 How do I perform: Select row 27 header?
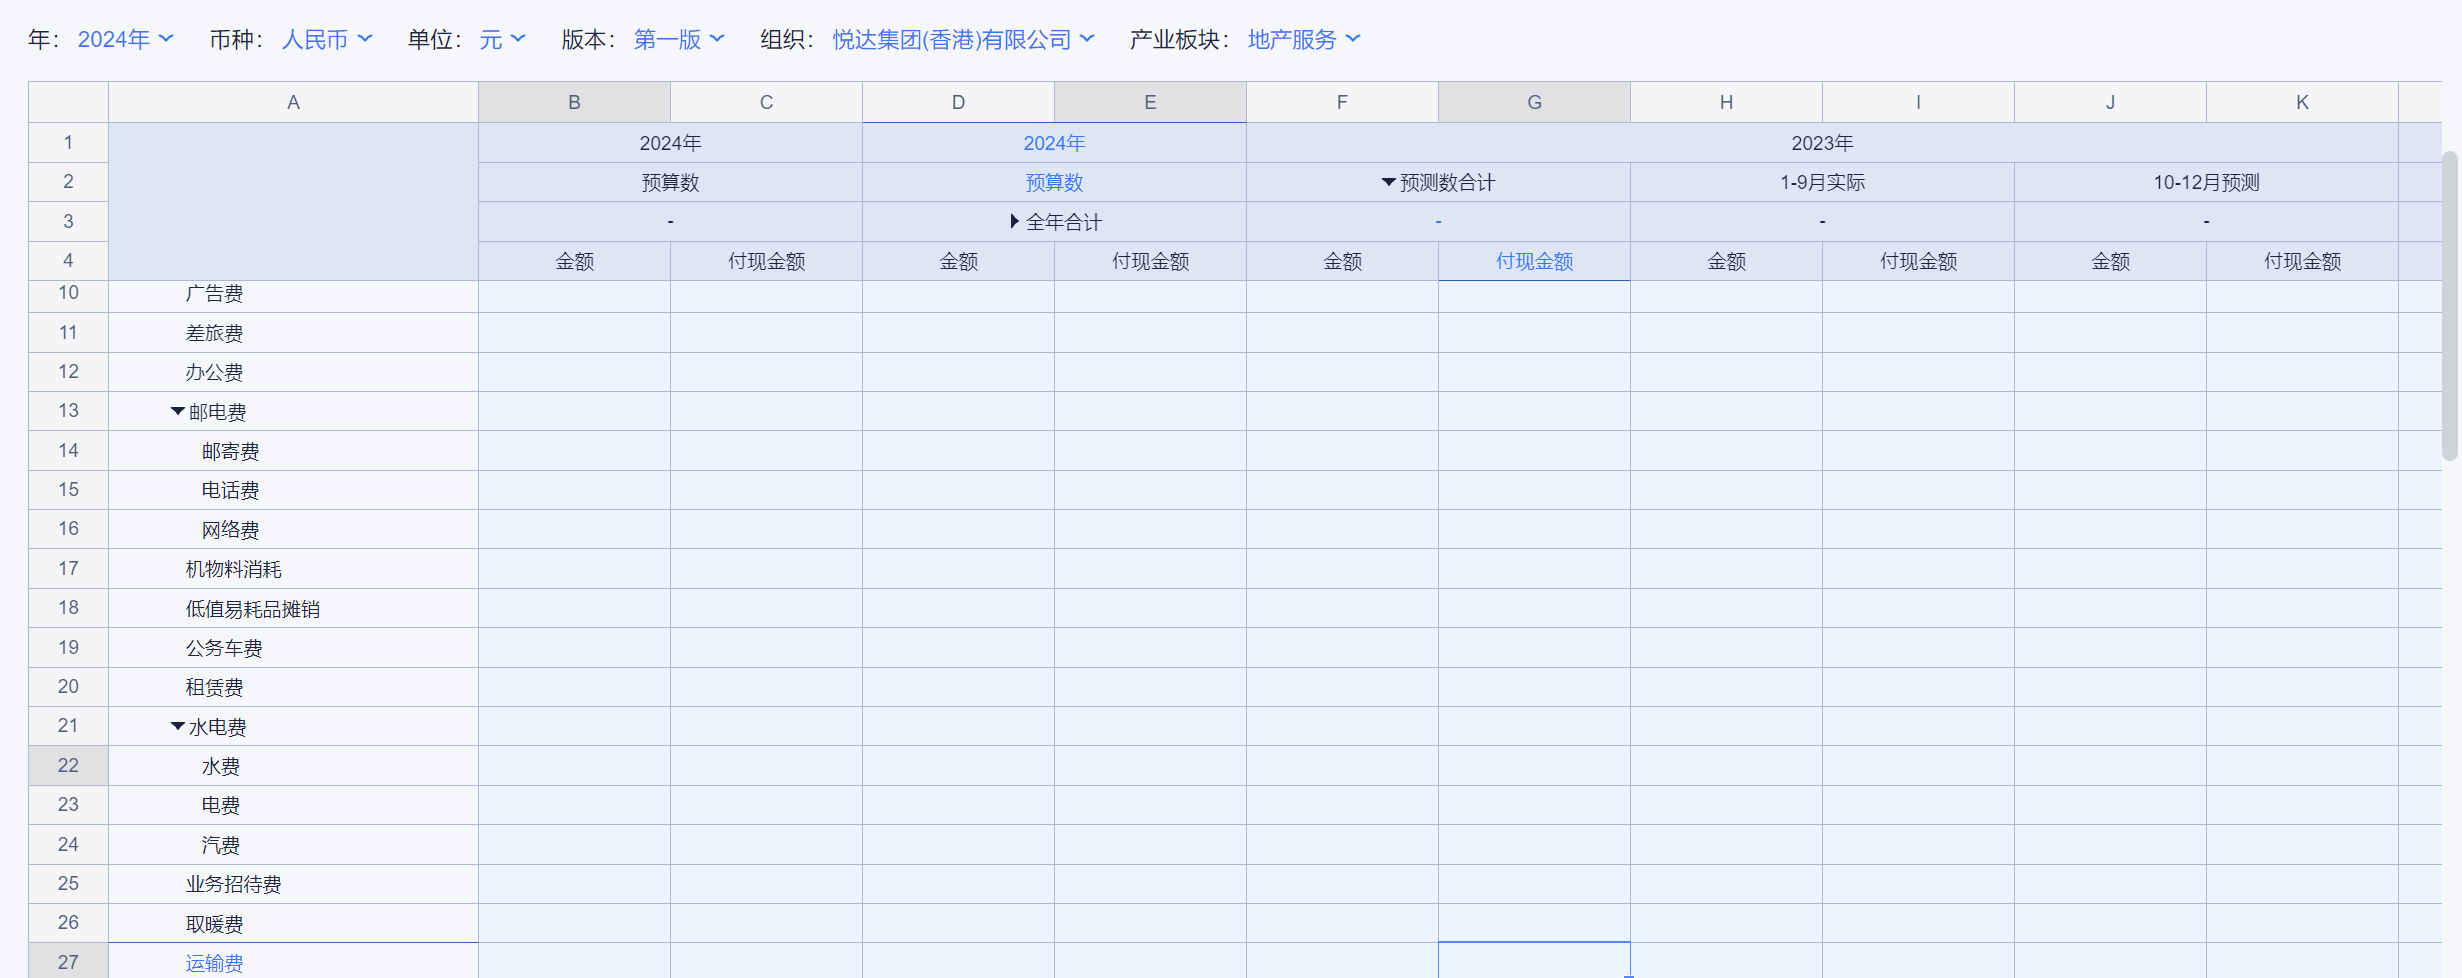(68, 961)
